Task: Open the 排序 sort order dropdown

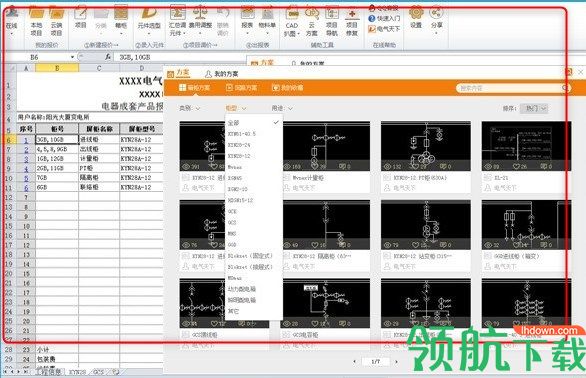Action: 534,108
